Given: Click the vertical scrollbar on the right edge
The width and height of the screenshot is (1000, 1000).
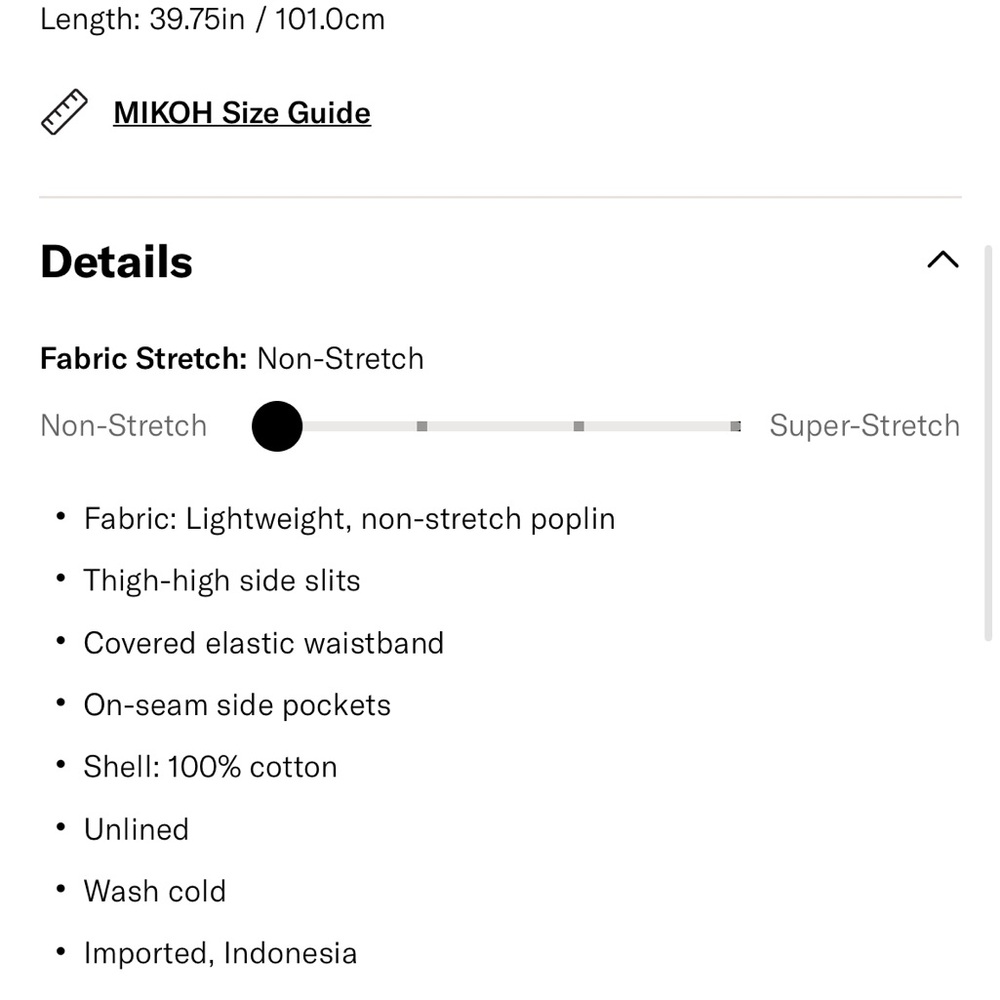Looking at the screenshot, I should tap(988, 442).
